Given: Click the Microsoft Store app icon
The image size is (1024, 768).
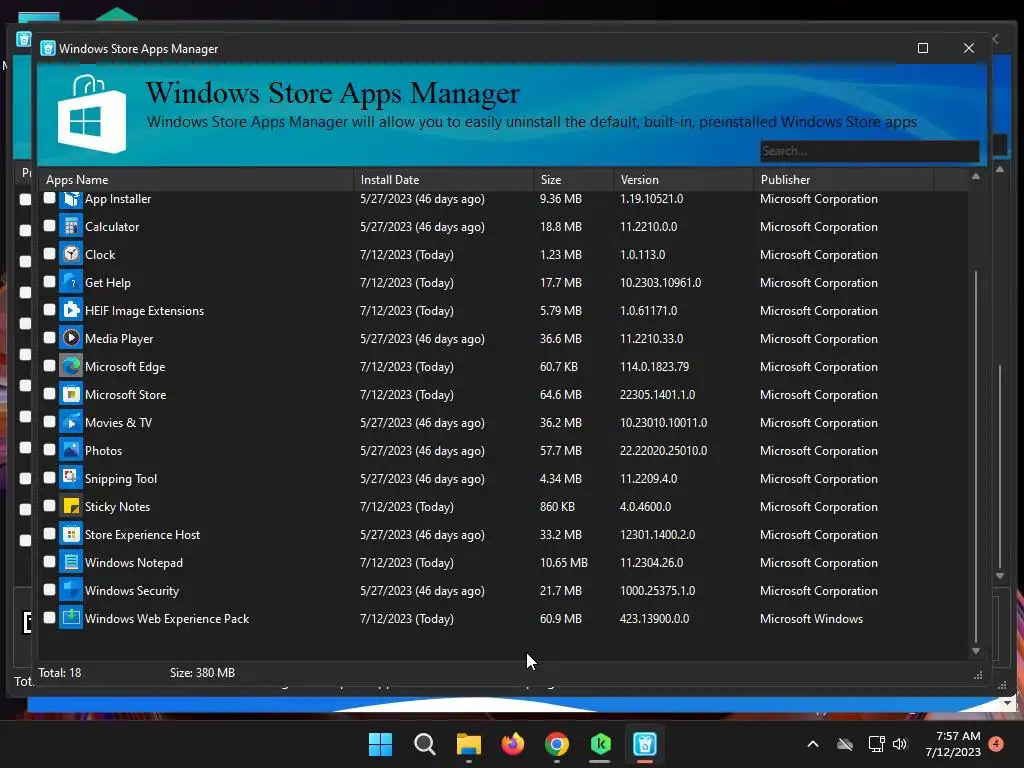Looking at the screenshot, I should point(71,394).
